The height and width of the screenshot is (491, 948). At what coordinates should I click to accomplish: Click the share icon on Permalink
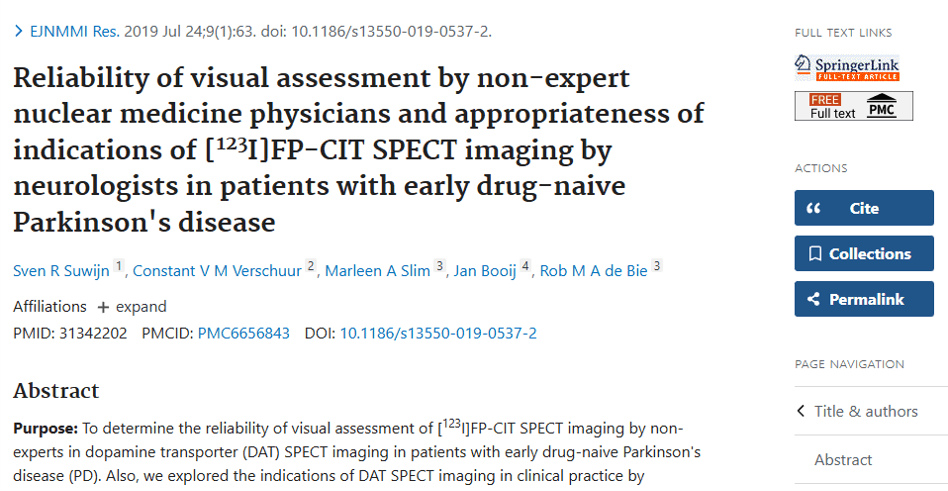[813, 299]
